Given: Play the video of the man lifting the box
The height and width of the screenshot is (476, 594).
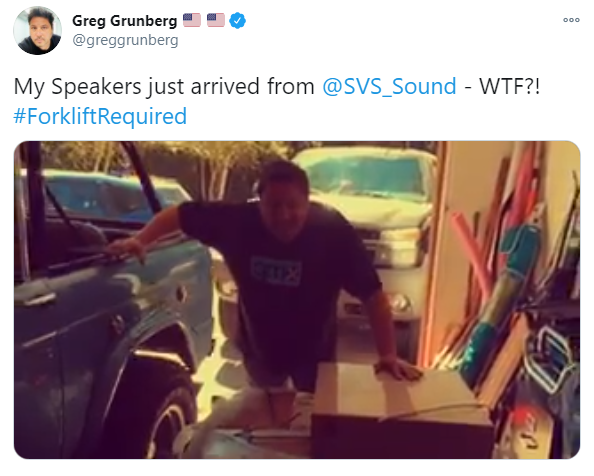Looking at the screenshot, I should (297, 300).
